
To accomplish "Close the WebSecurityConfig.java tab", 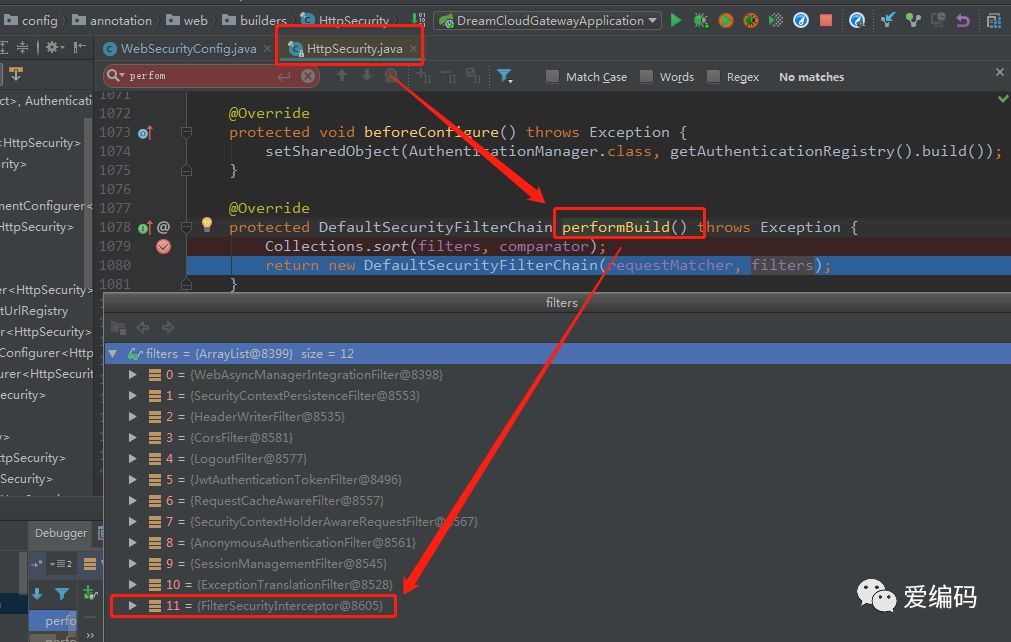I will coord(267,49).
